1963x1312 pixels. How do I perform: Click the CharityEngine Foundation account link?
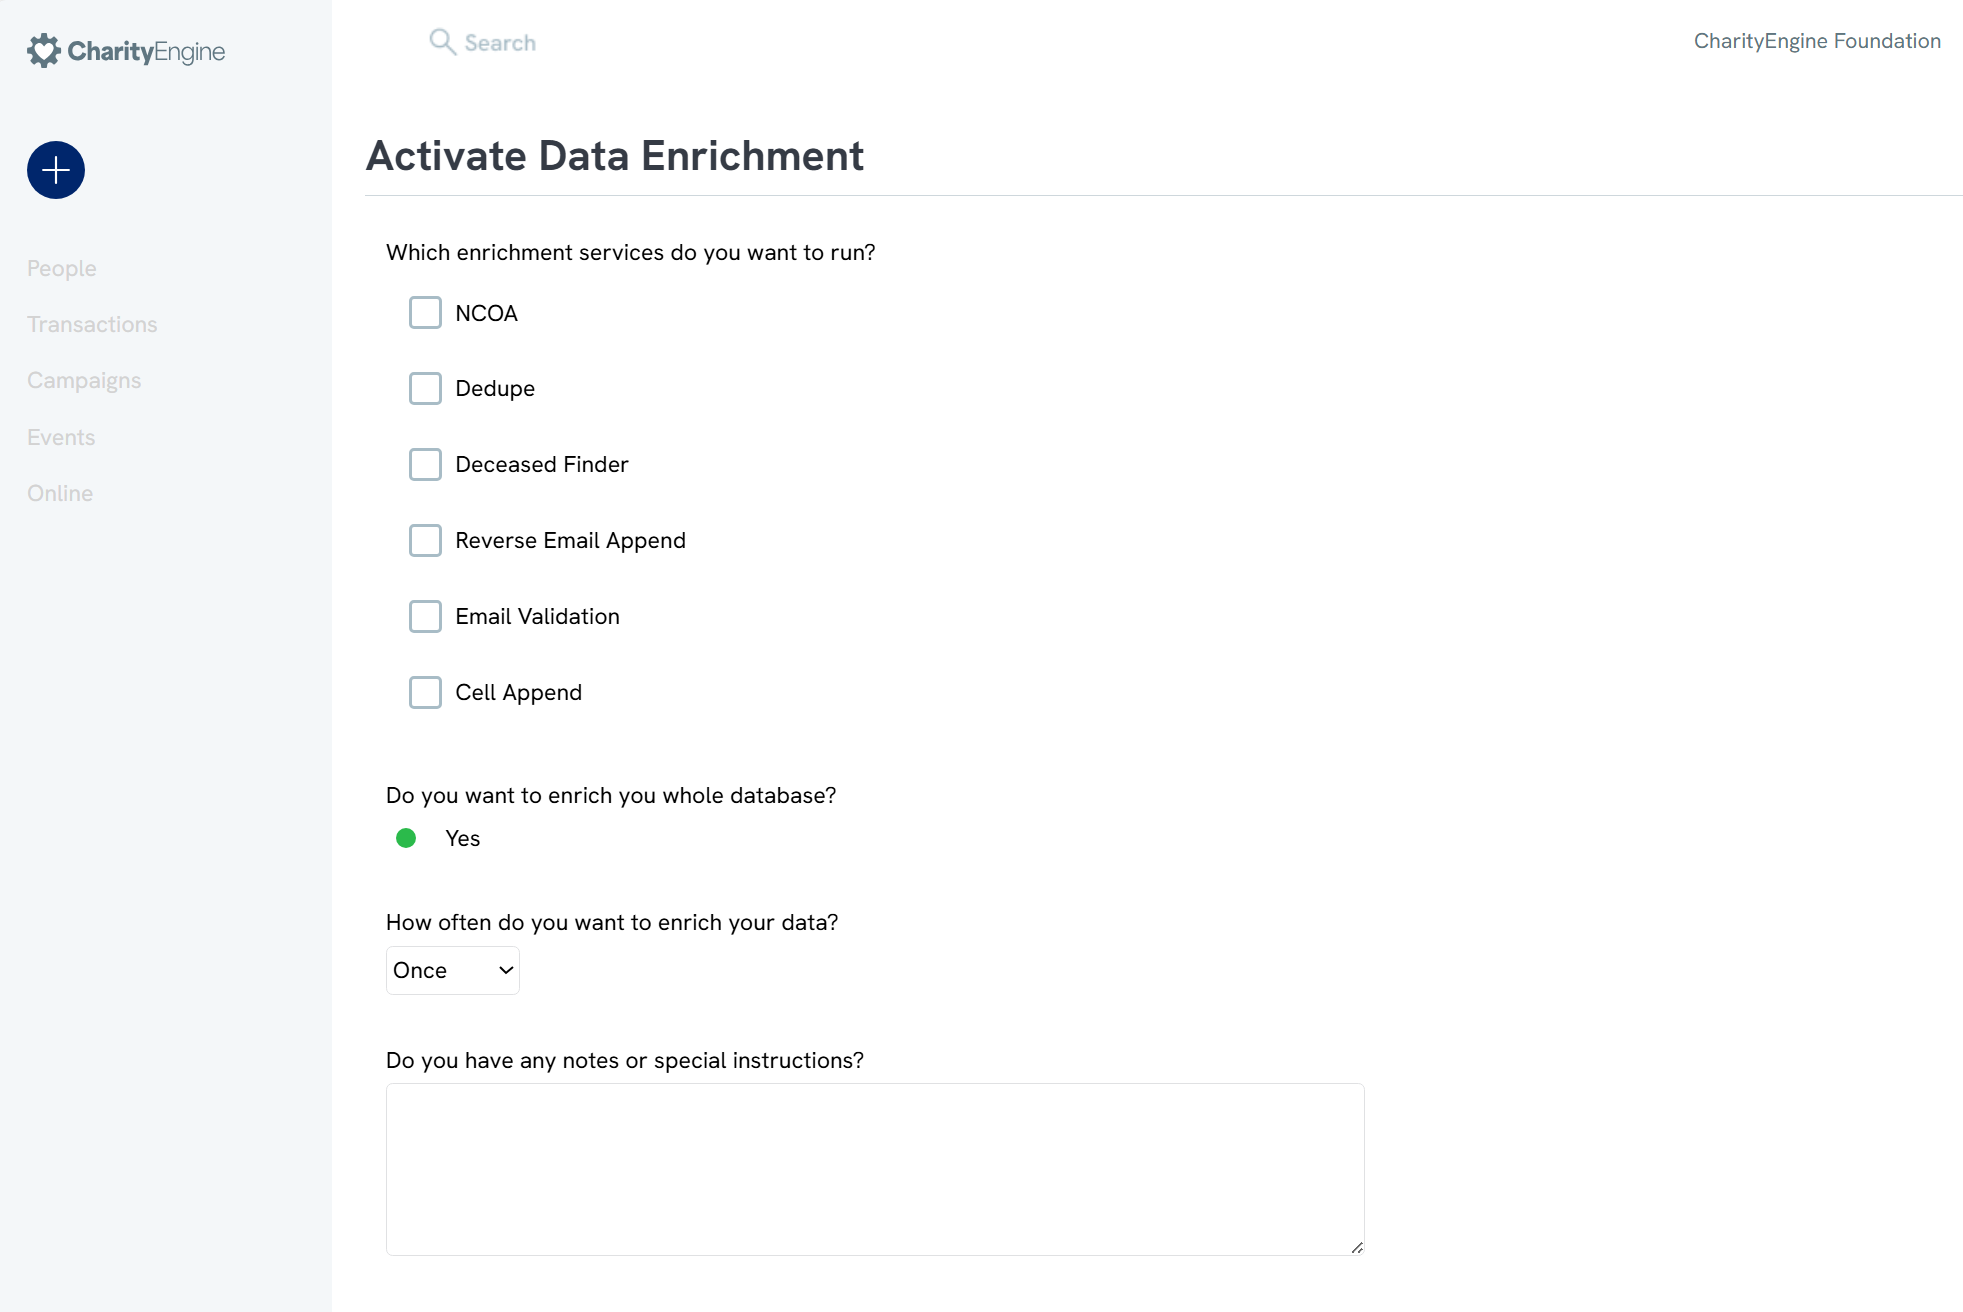pyautogui.click(x=1817, y=41)
